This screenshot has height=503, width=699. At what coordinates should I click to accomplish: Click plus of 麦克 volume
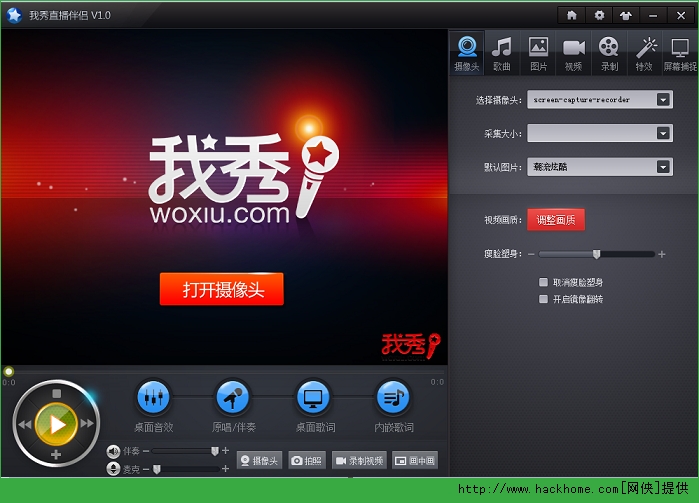point(226,469)
